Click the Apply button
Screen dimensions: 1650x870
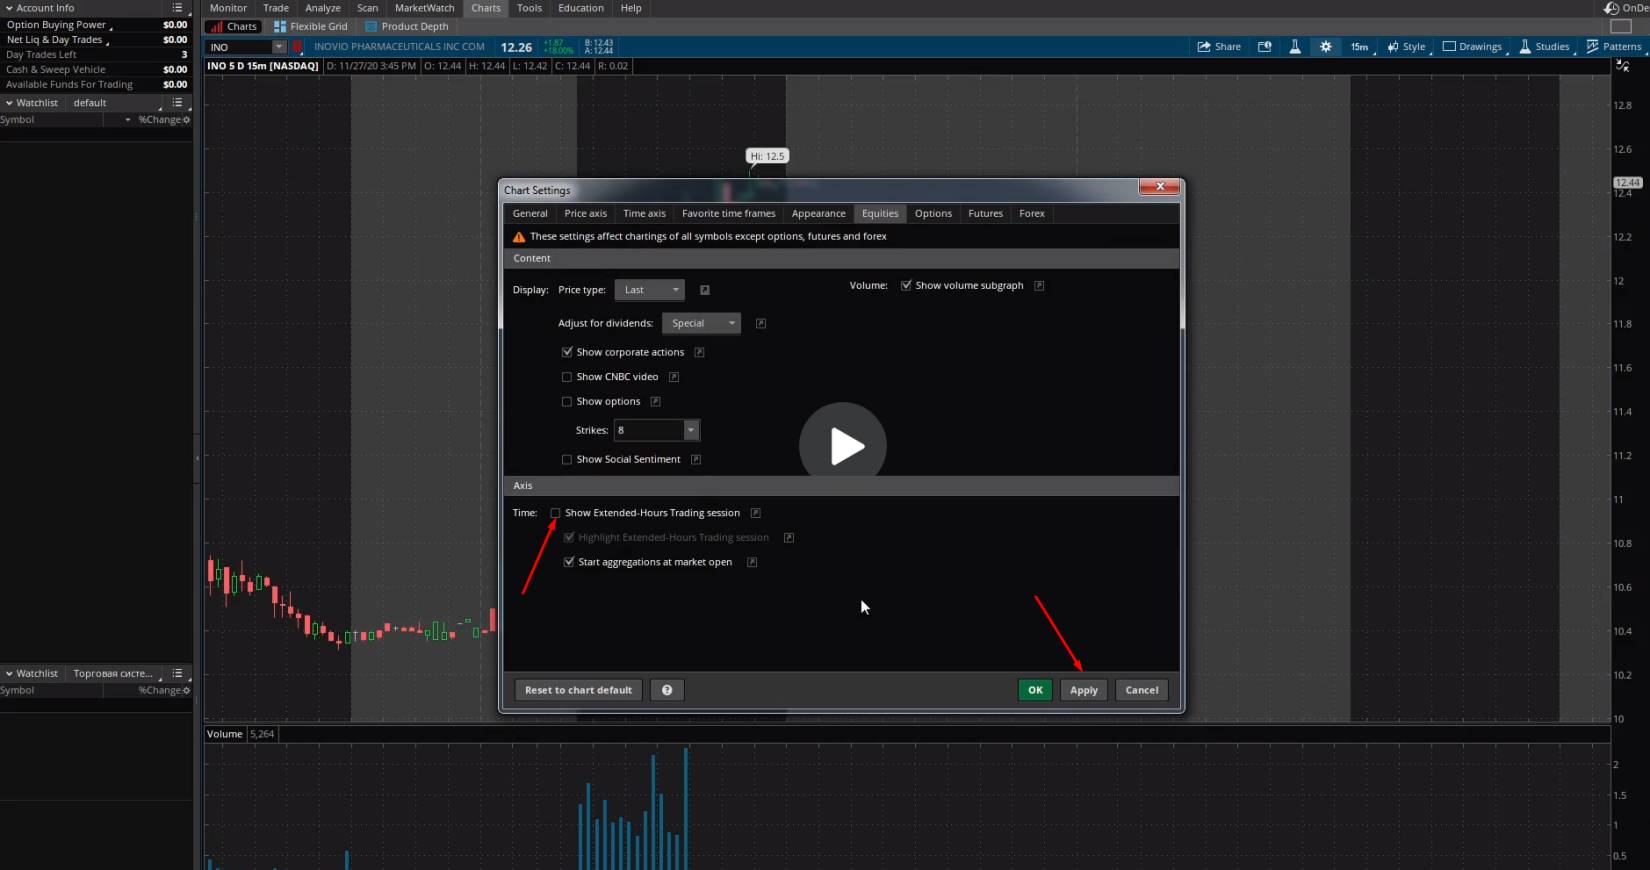(x=1083, y=690)
